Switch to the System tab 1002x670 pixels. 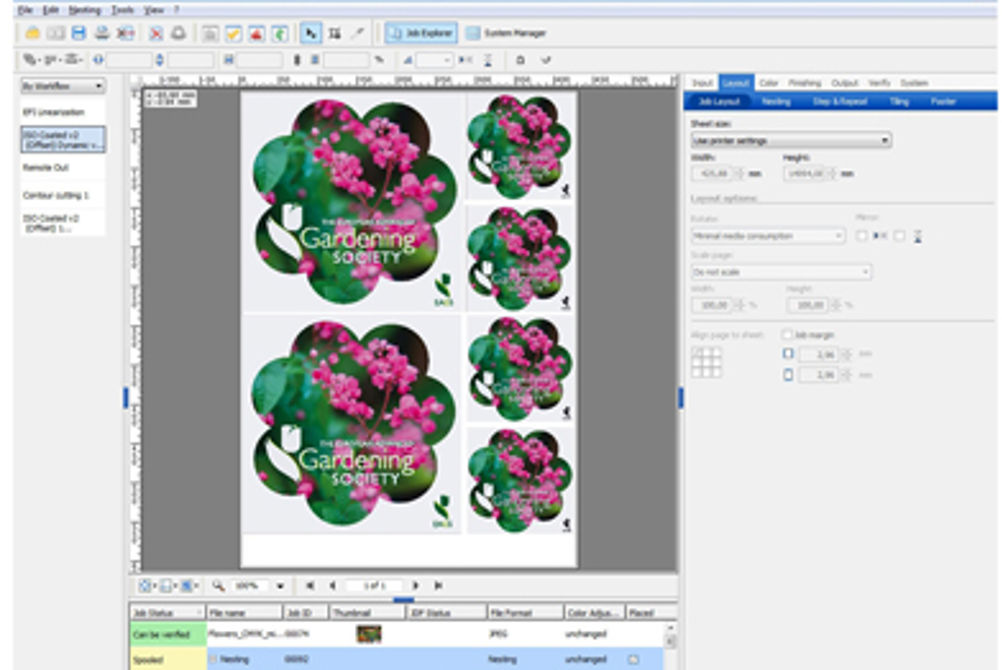[914, 82]
